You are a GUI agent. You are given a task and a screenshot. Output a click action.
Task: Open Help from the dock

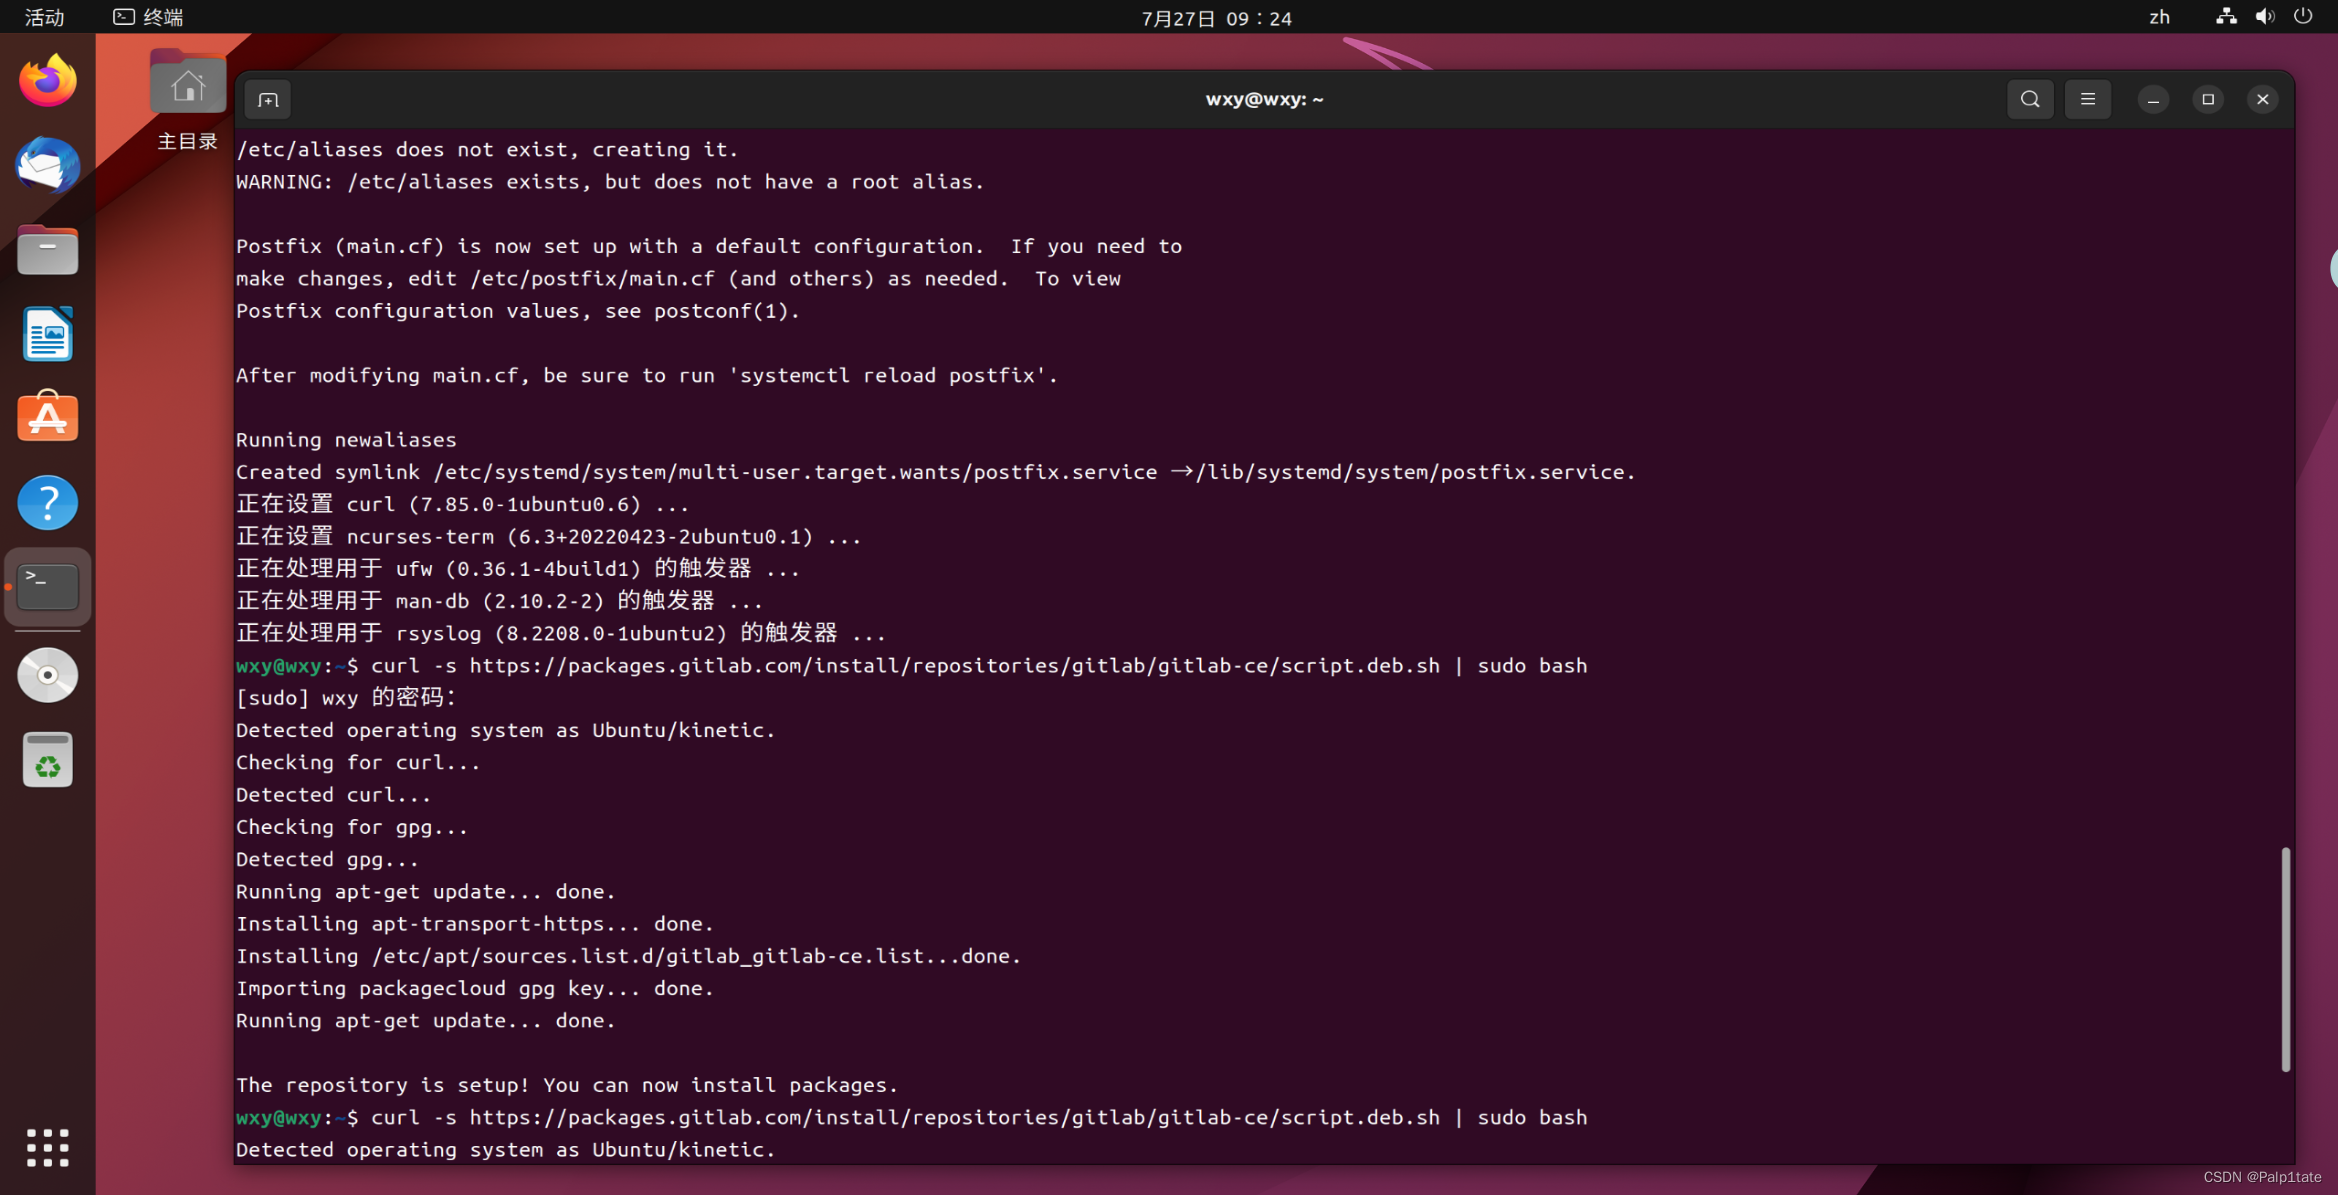pyautogui.click(x=47, y=502)
